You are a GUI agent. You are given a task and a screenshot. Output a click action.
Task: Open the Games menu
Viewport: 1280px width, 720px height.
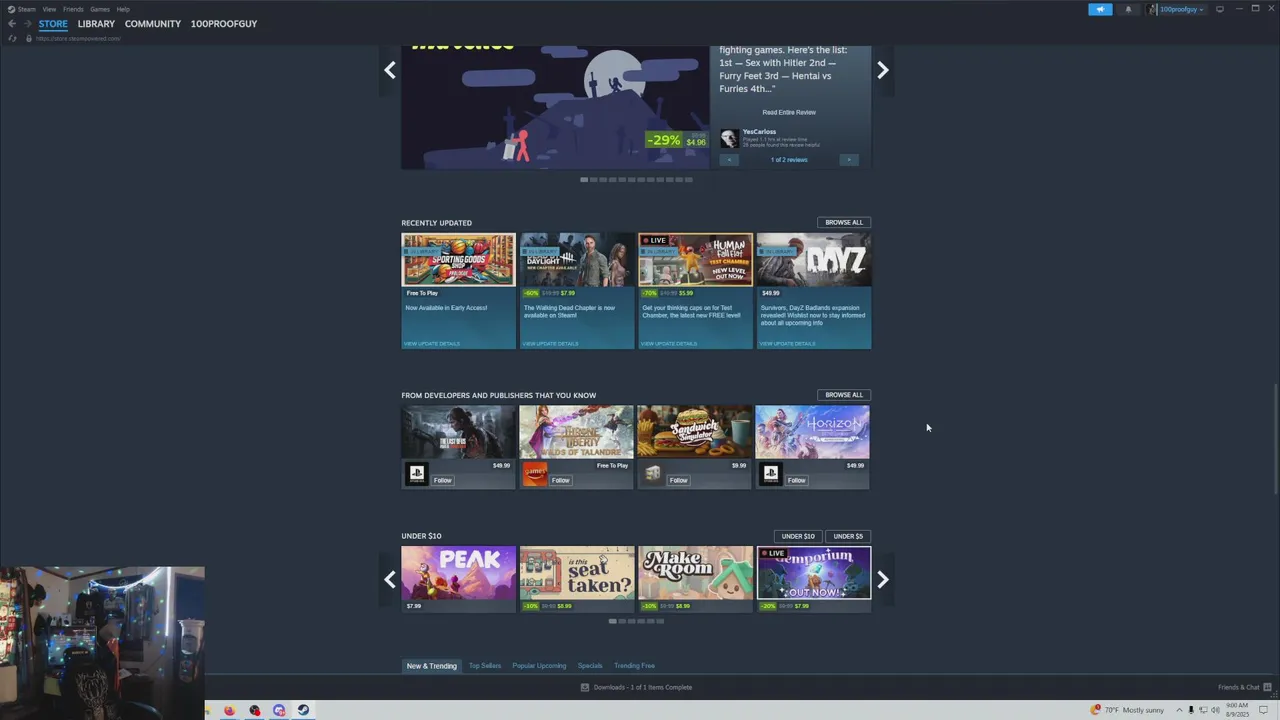coord(100,9)
